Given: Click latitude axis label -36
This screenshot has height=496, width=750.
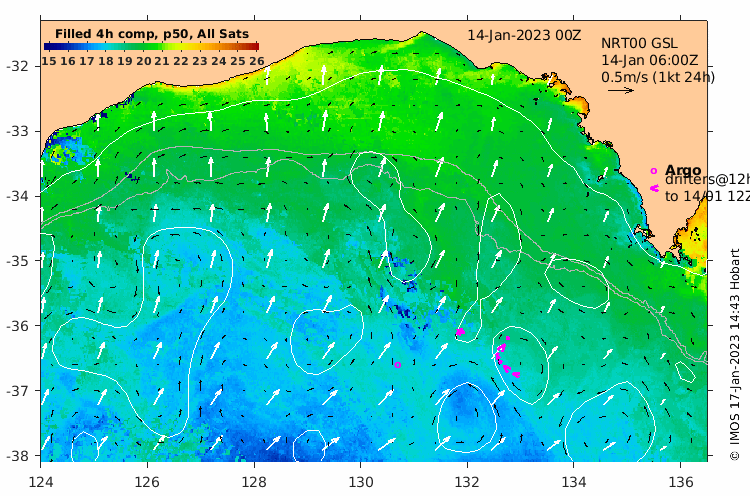Looking at the screenshot, I should (x=17, y=326).
